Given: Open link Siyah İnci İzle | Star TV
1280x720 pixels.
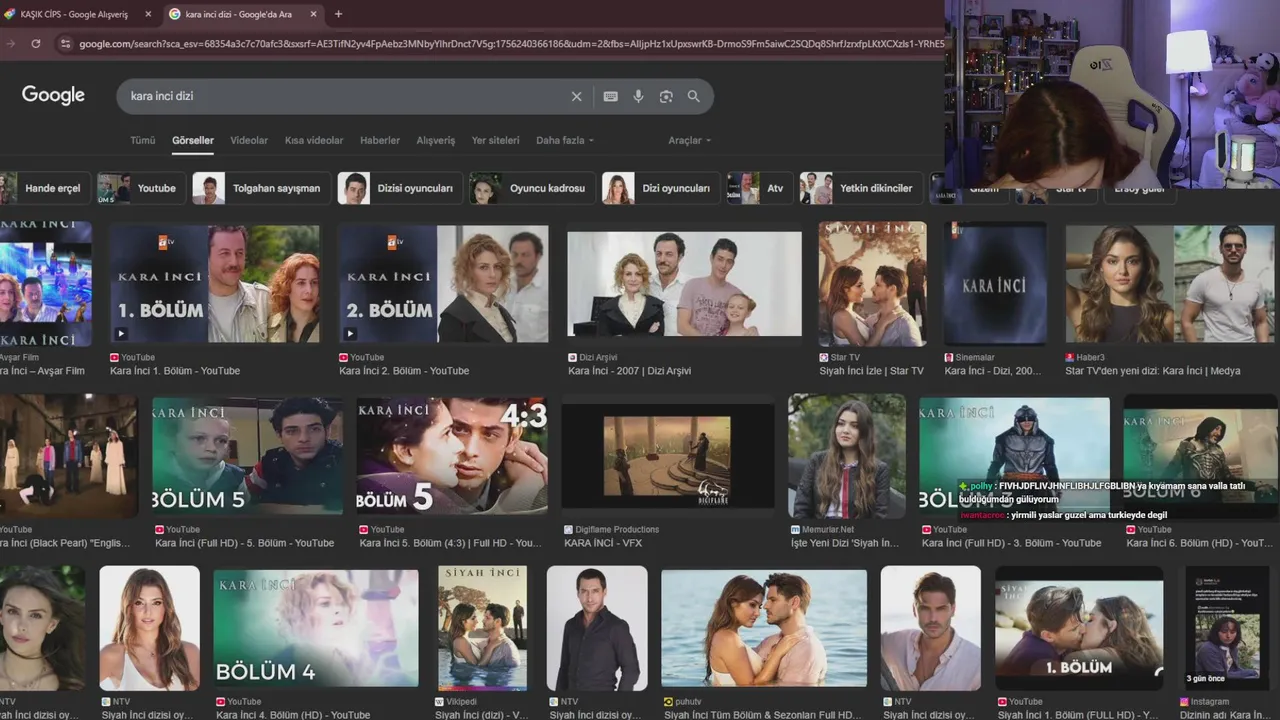Looking at the screenshot, I should click(x=871, y=371).
